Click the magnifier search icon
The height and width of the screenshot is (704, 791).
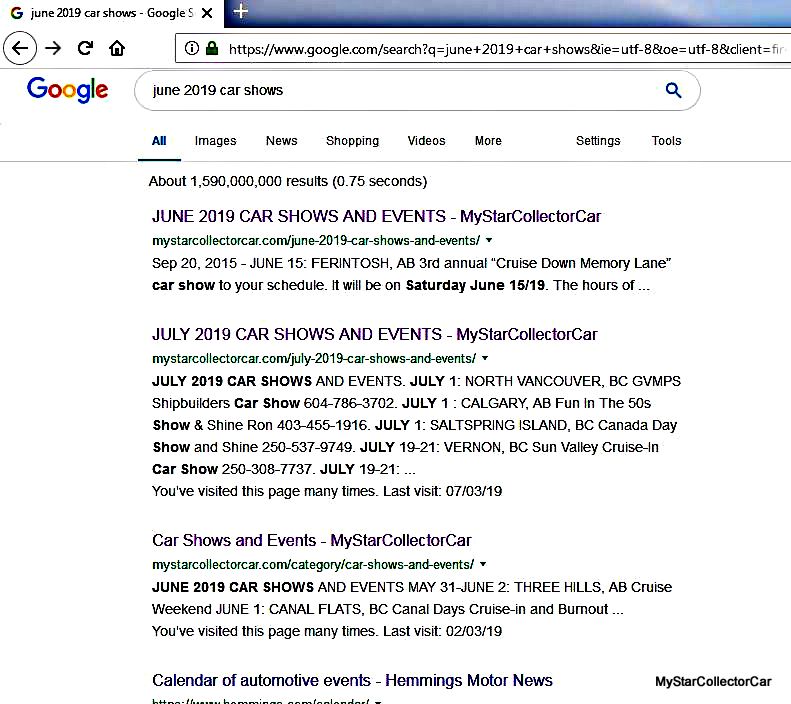pos(673,90)
